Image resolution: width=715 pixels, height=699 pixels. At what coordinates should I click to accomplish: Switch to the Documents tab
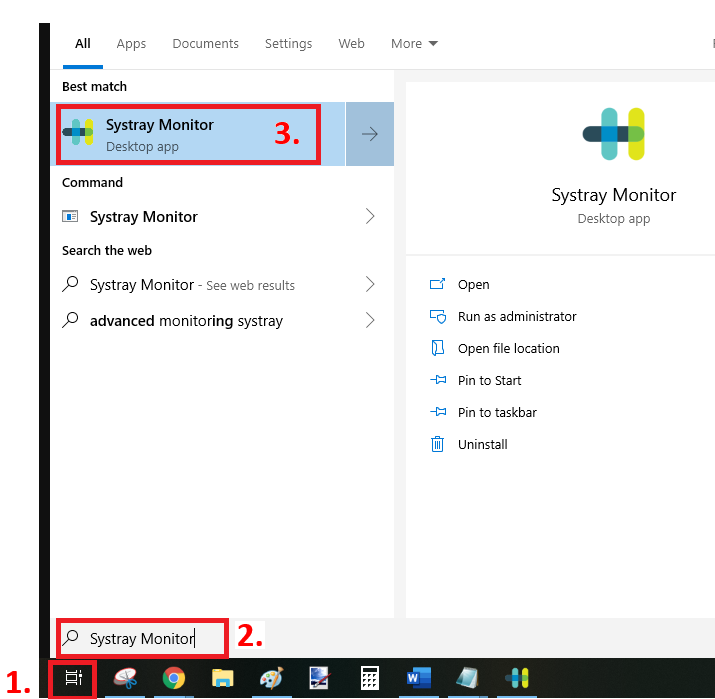point(205,44)
